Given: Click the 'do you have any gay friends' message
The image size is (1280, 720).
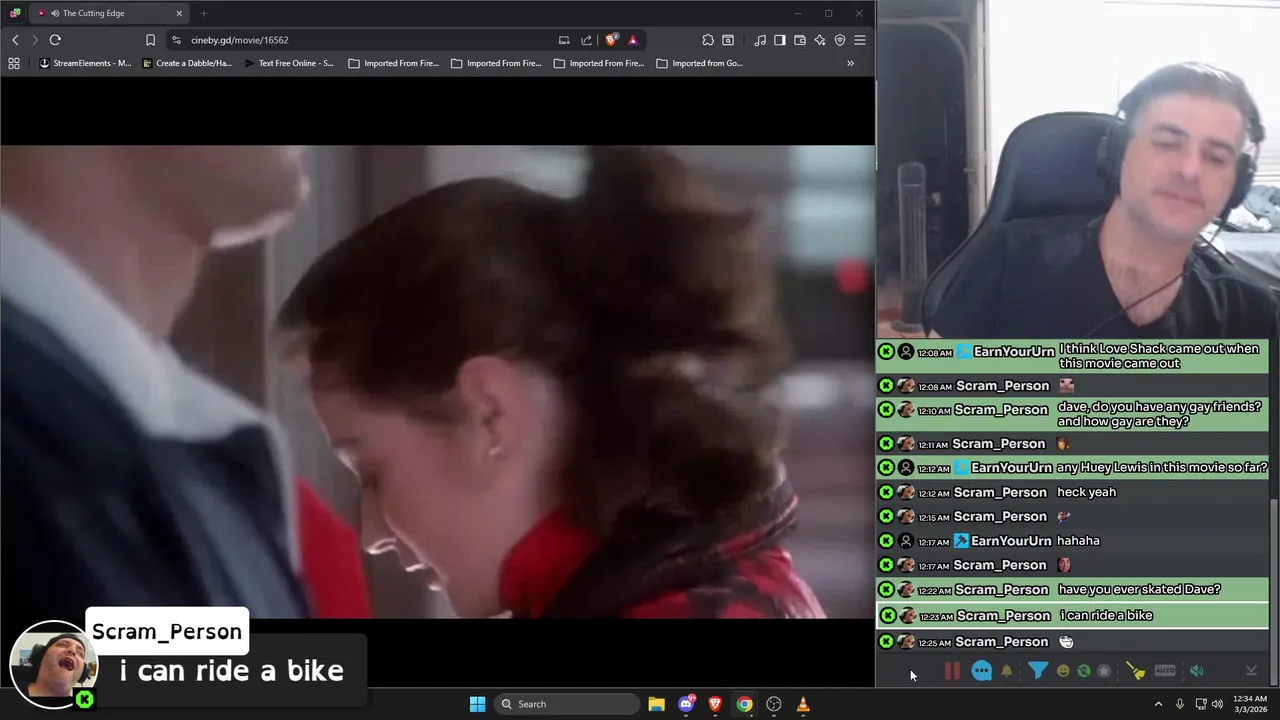Looking at the screenshot, I should [1072, 415].
